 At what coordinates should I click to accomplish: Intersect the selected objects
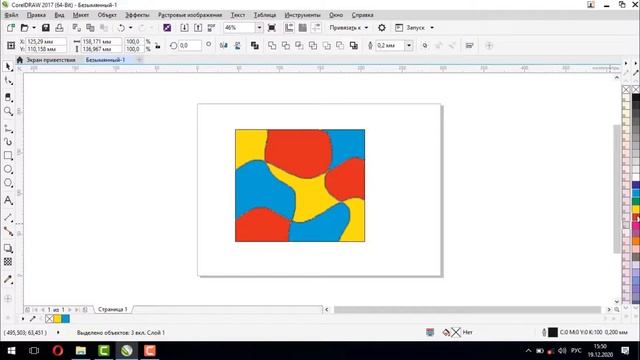pyautogui.click(x=299, y=46)
